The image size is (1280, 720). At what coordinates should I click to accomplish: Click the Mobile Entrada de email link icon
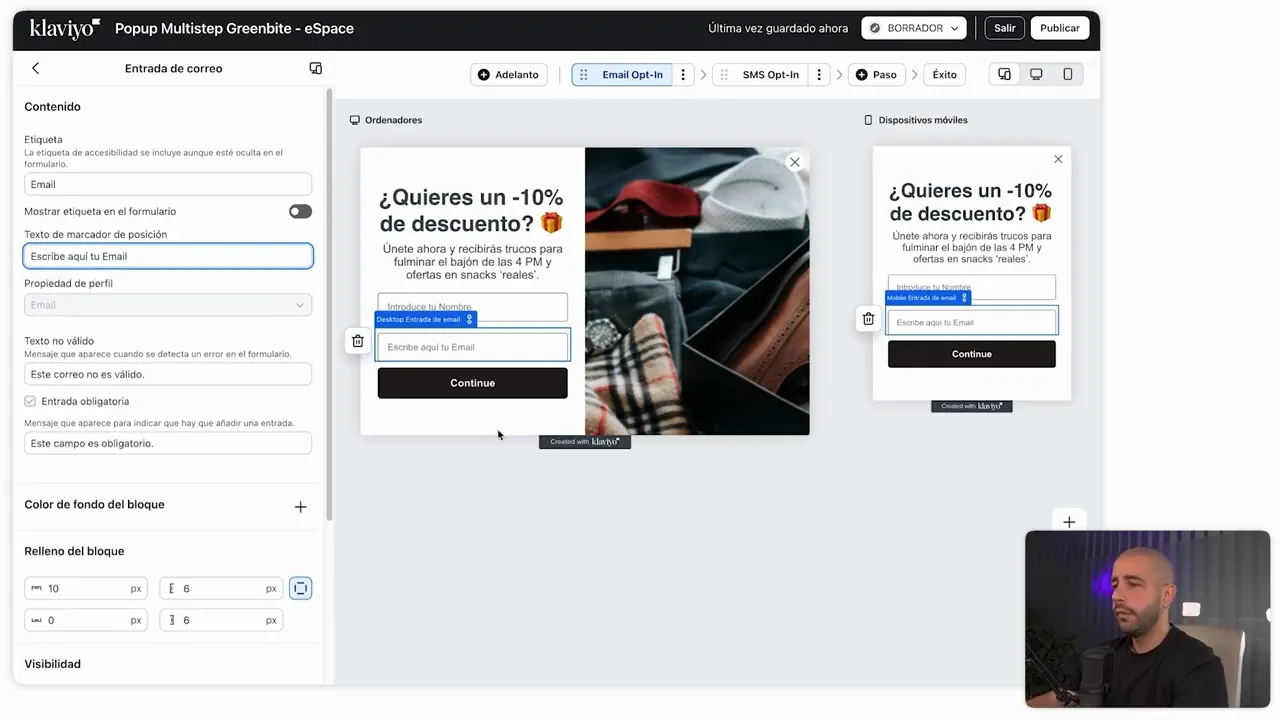coord(964,298)
